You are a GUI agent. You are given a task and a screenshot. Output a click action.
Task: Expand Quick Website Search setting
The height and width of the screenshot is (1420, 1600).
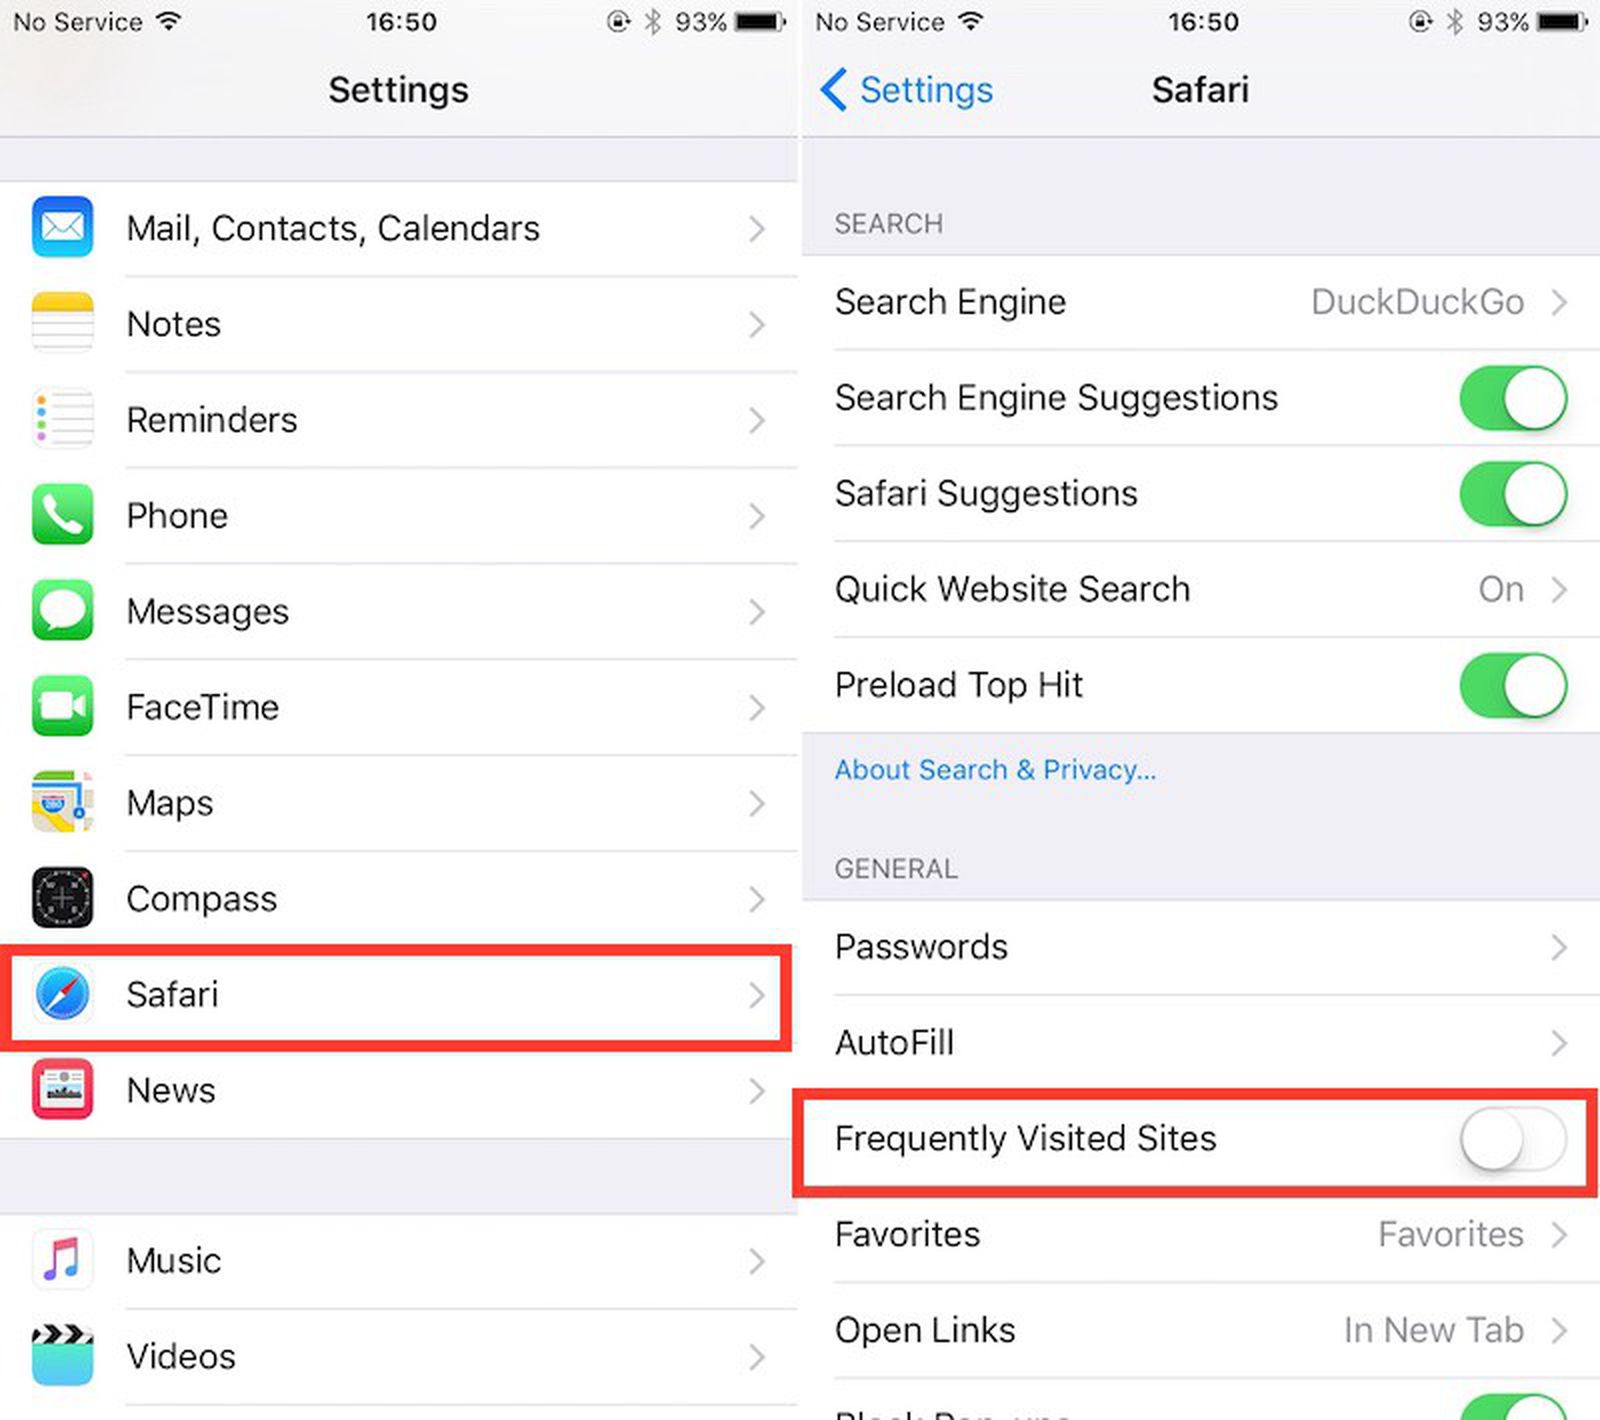coord(1200,589)
